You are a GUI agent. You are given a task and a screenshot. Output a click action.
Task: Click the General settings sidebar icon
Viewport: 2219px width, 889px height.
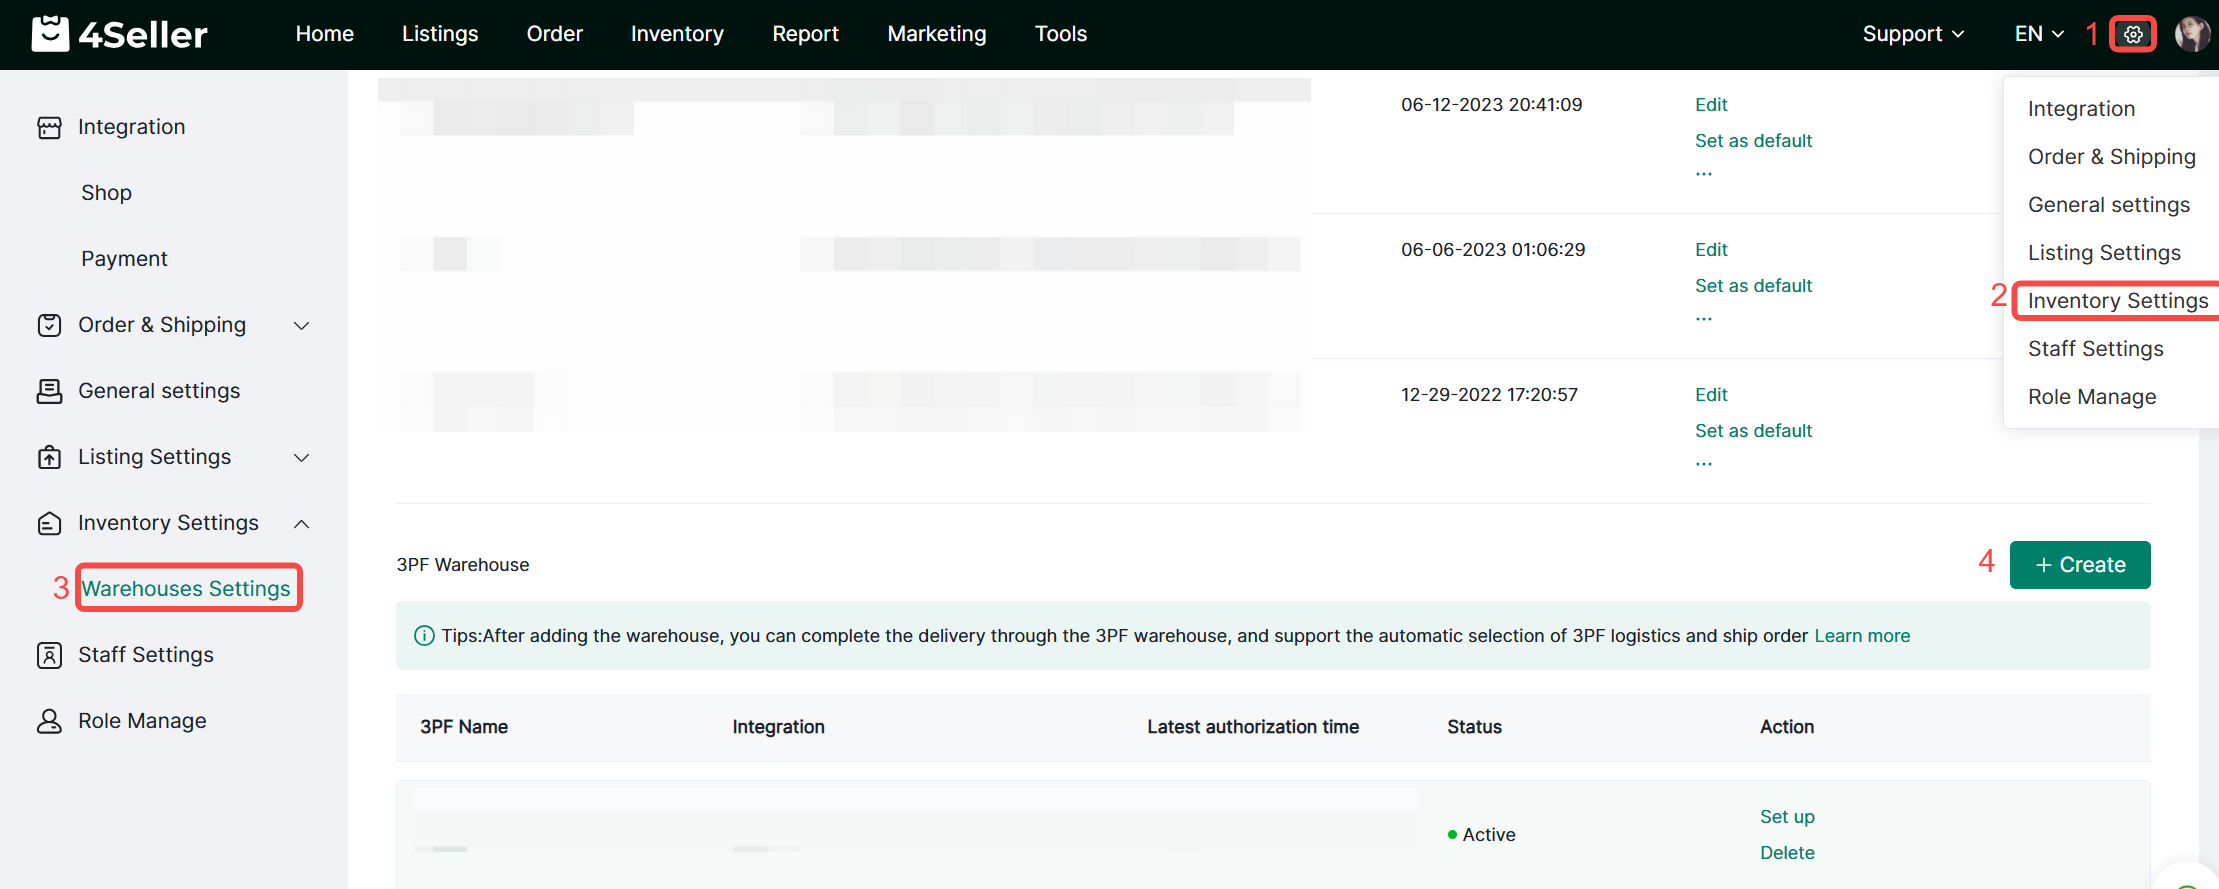pos(49,391)
